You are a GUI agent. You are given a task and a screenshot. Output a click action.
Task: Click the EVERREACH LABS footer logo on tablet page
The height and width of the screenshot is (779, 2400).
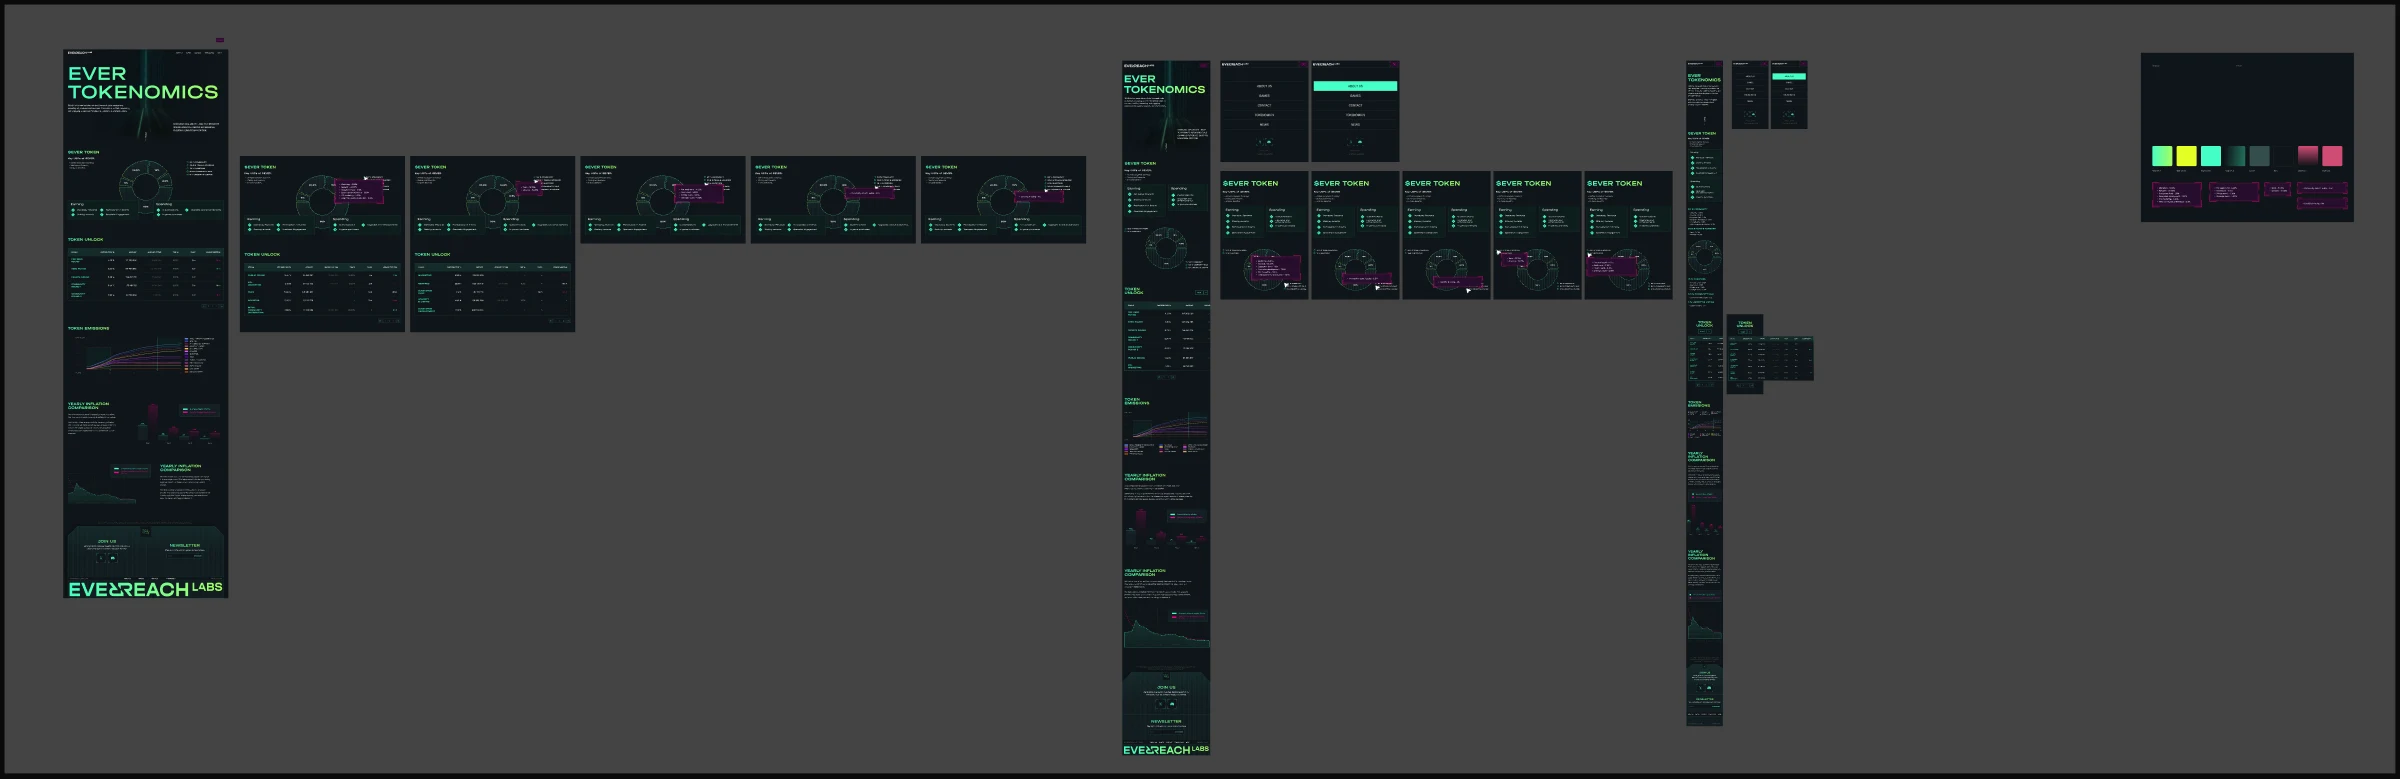coord(1166,749)
